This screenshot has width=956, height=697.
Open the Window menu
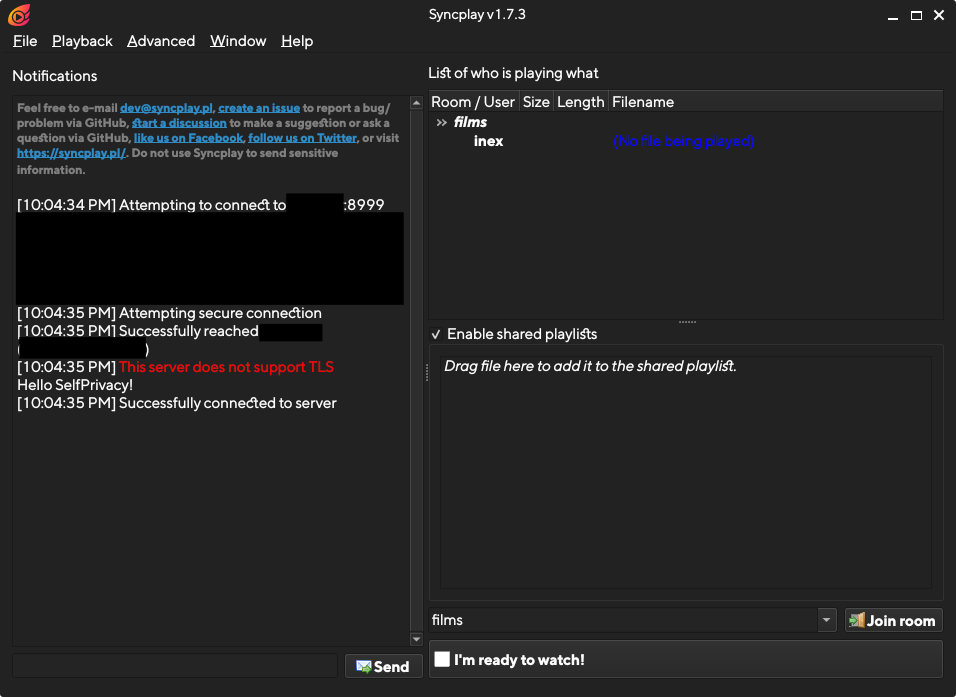click(238, 41)
